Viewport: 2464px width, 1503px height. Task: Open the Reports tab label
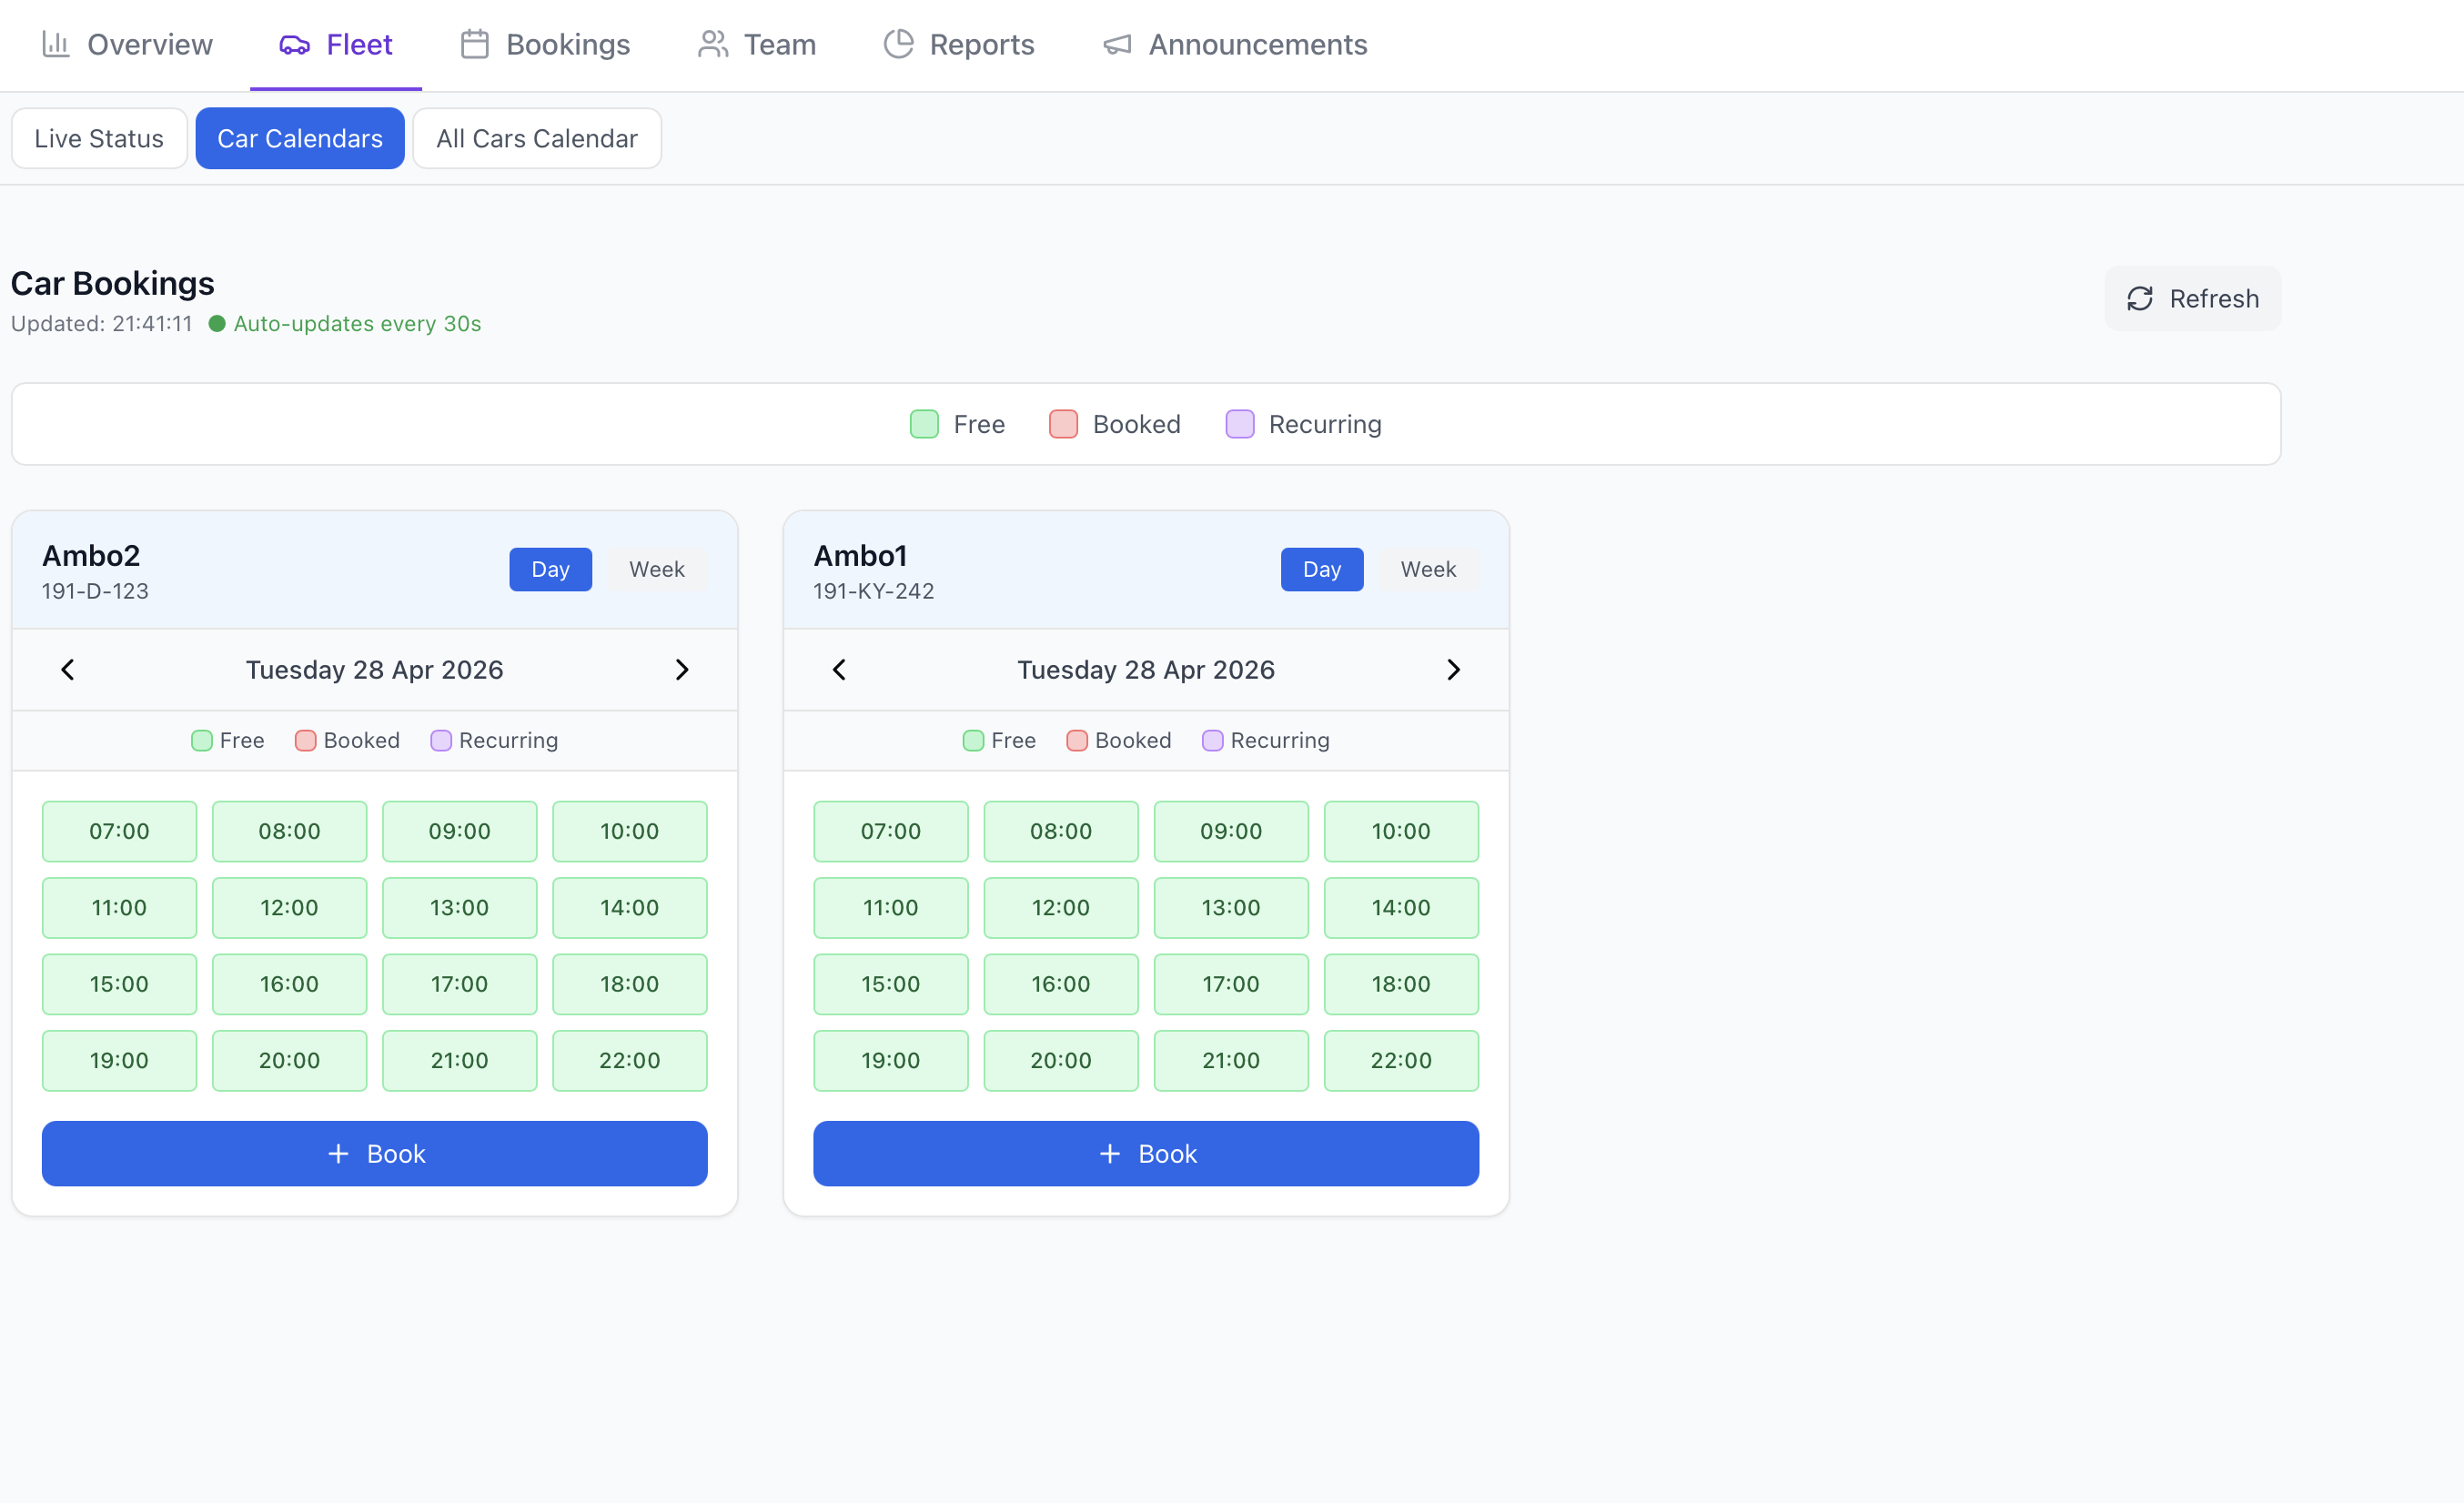982,44
